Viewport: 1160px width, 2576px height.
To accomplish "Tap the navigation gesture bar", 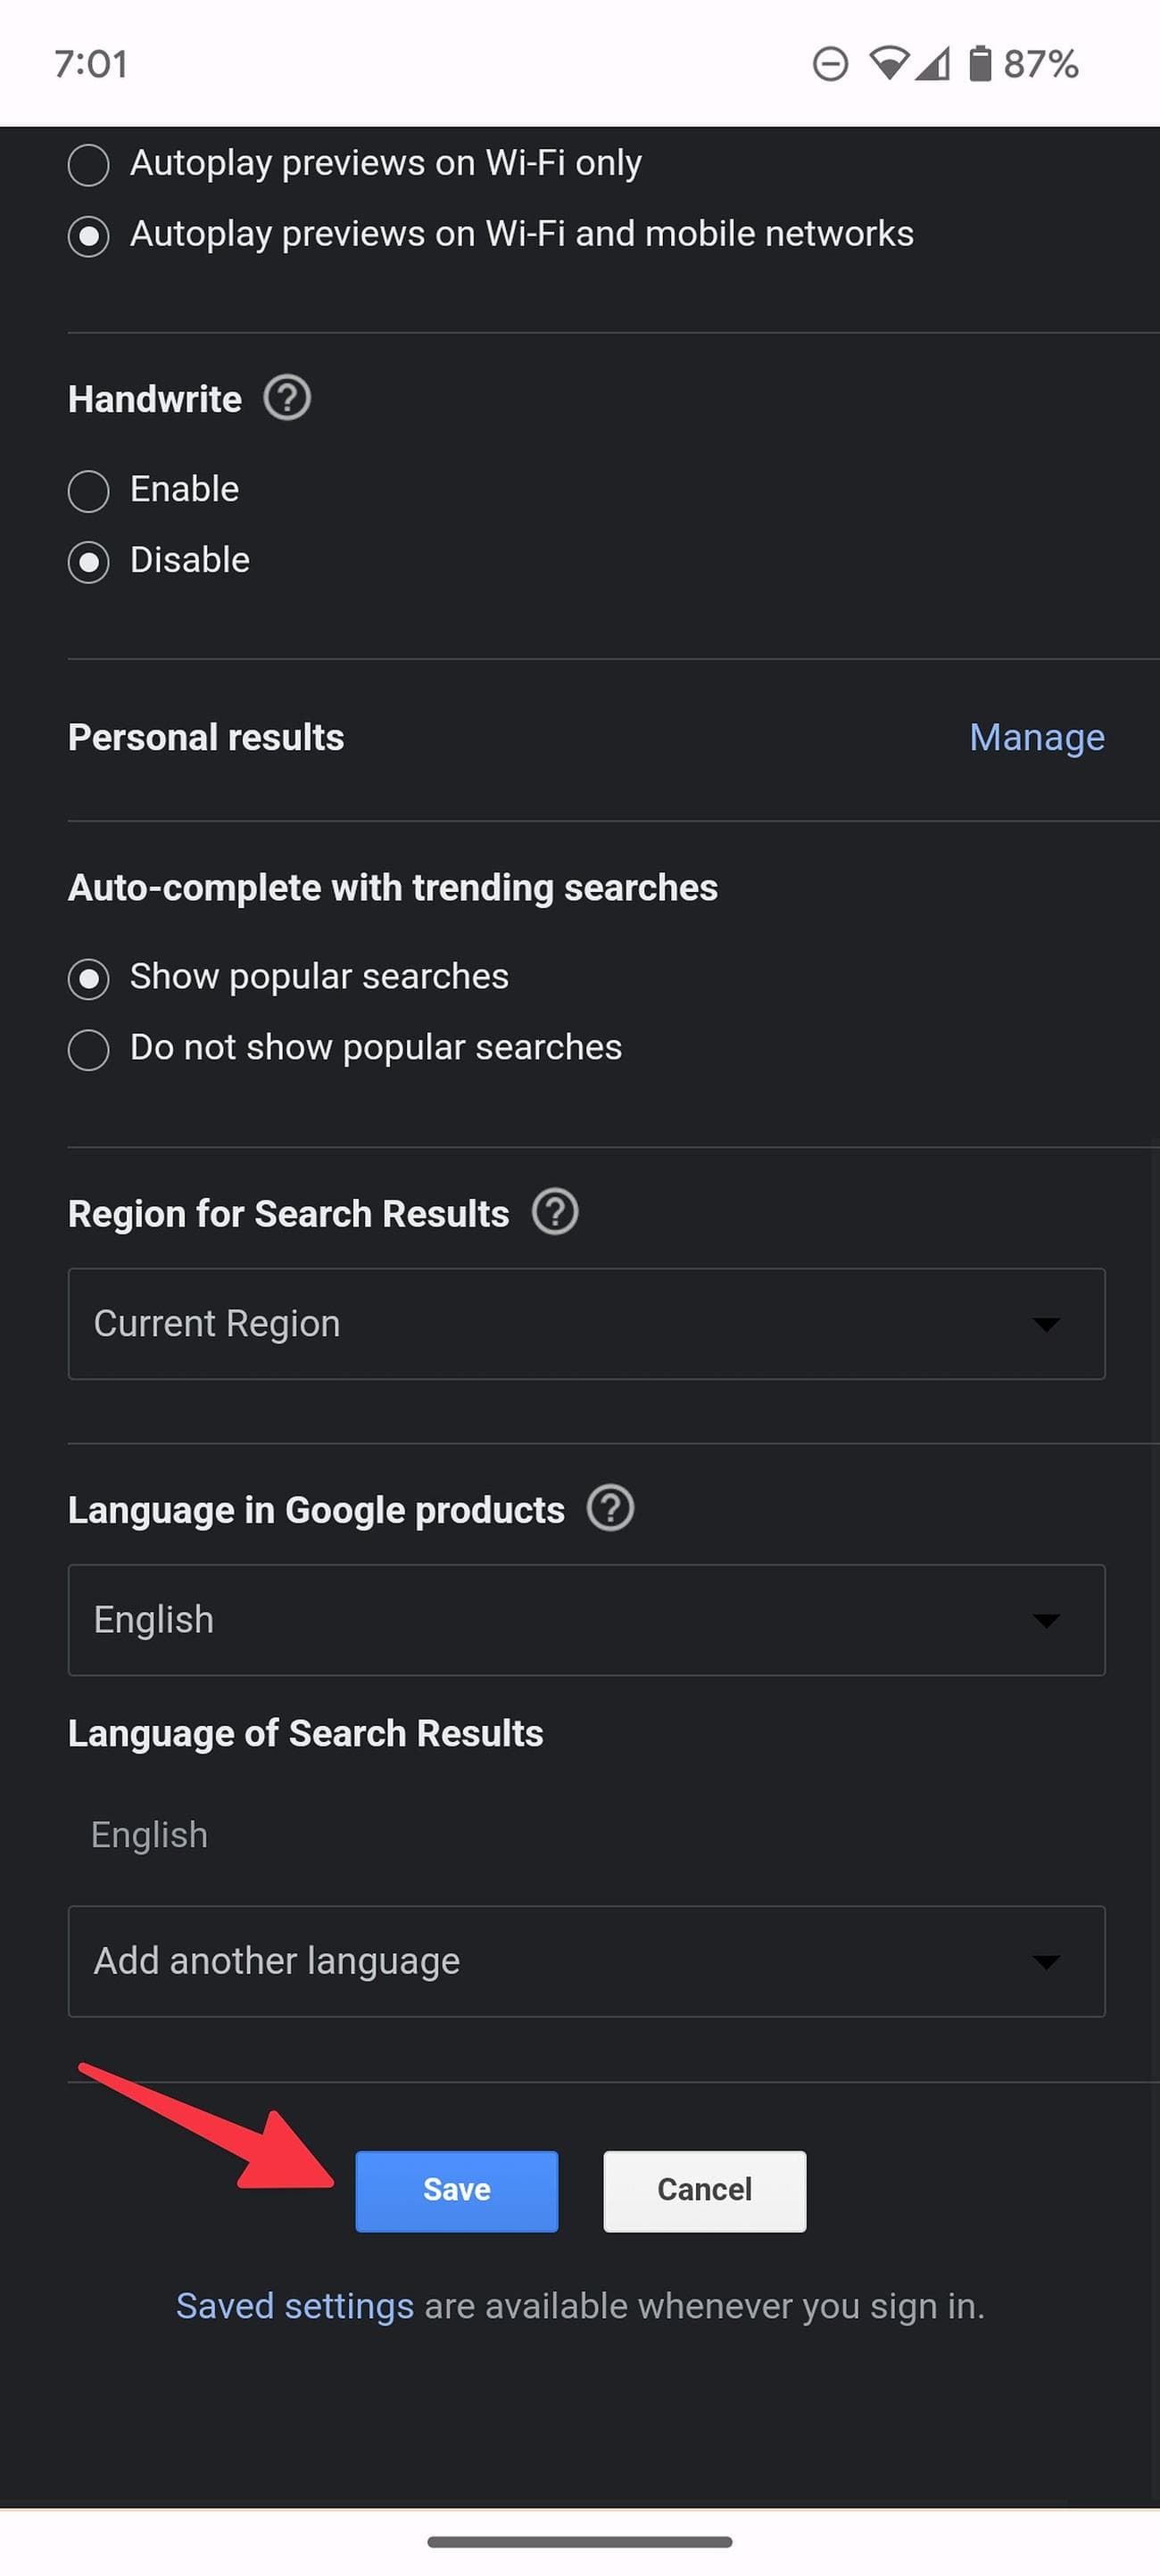I will coord(580,2541).
